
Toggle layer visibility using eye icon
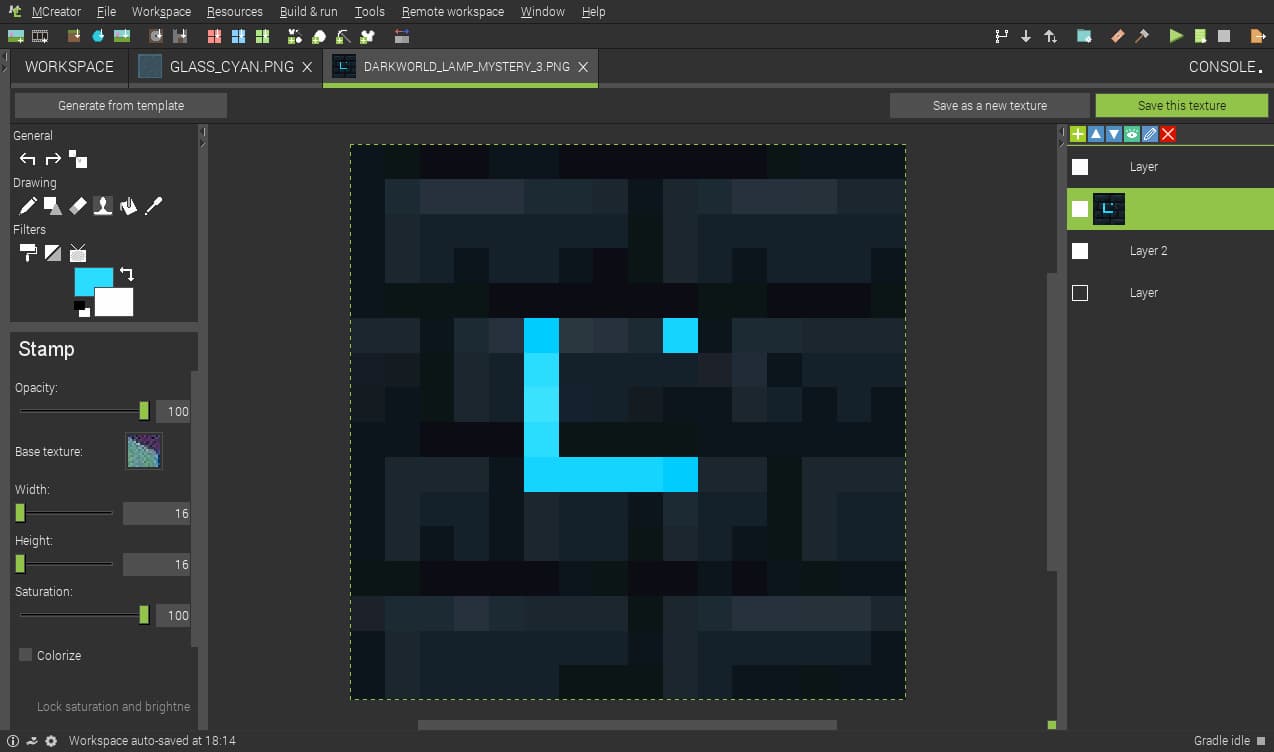point(1131,133)
